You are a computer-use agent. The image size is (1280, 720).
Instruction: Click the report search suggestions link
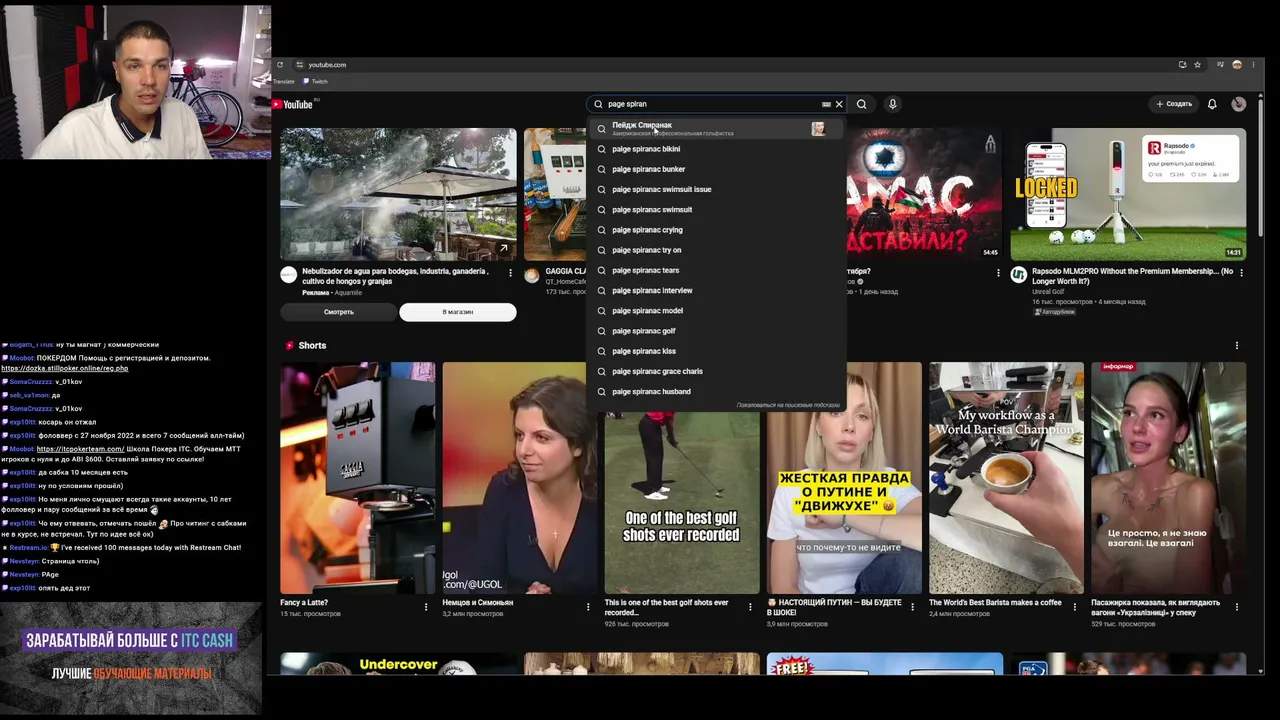pyautogui.click(x=788, y=405)
